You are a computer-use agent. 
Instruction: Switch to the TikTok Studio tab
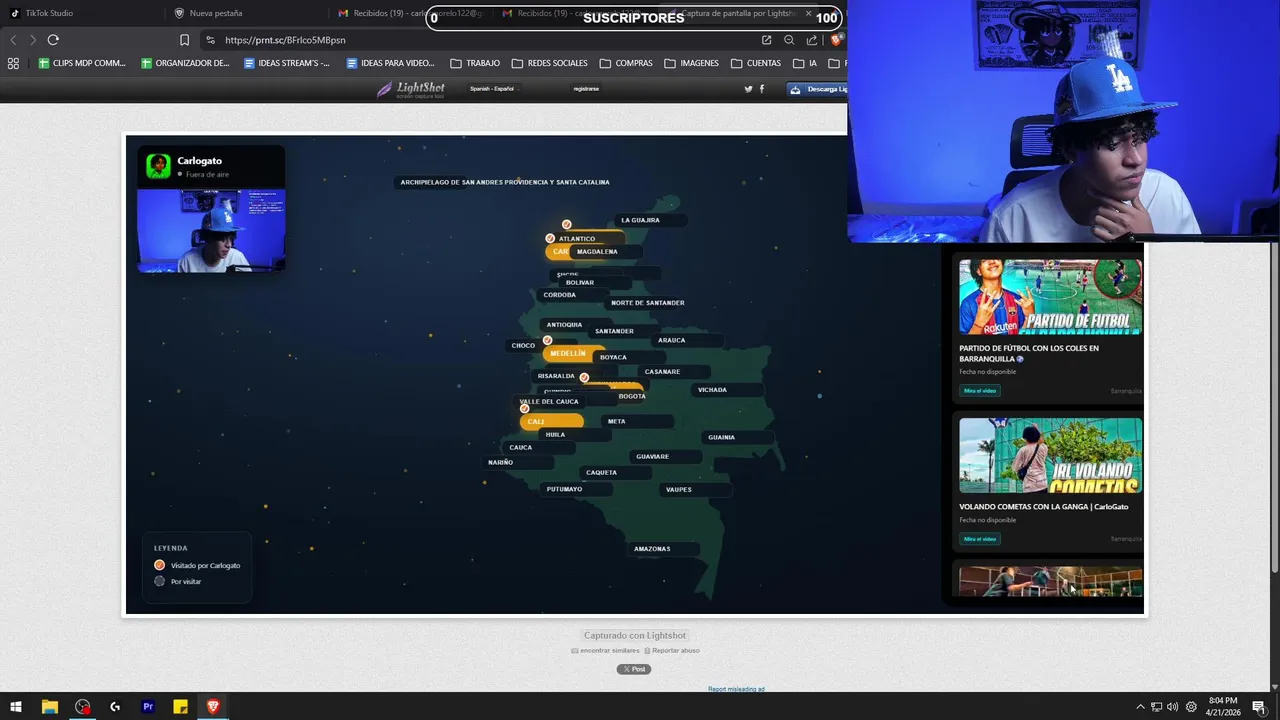[x=80, y=13]
